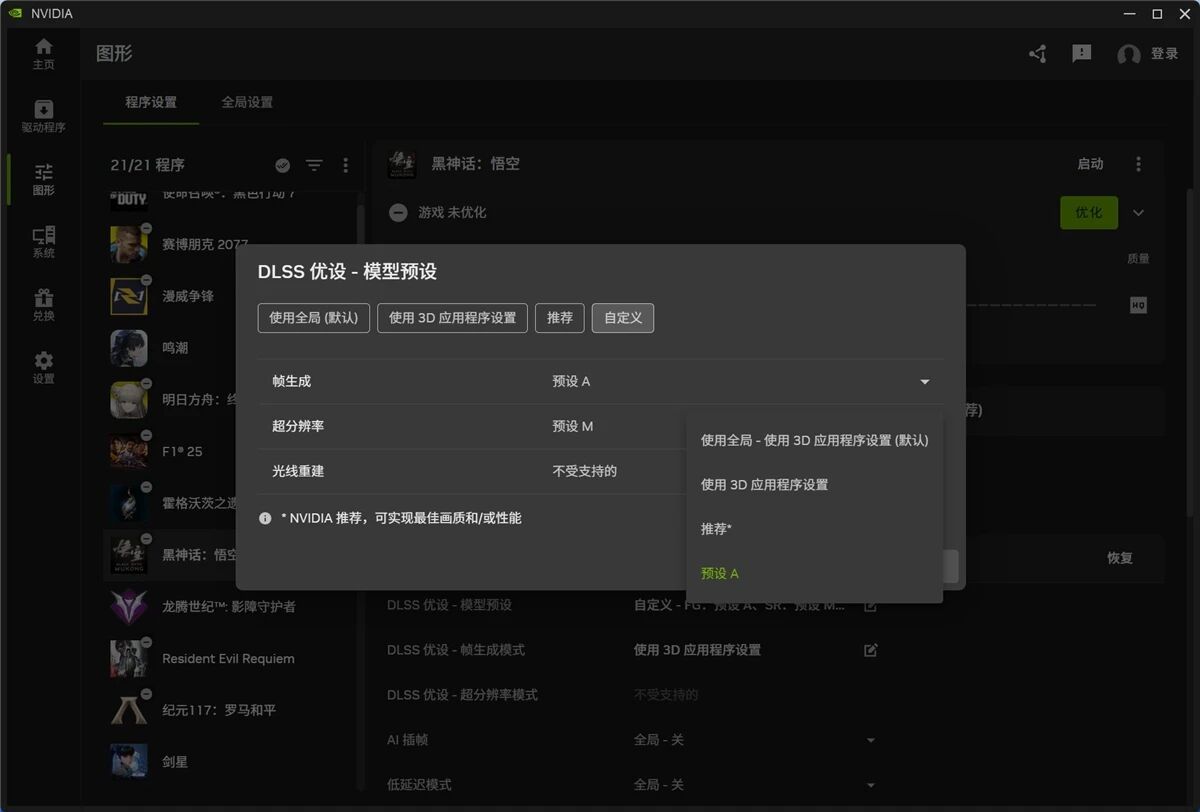Image resolution: width=1200 pixels, height=812 pixels.
Task: Open the 帧生成 preset dropdown
Action: tap(740, 382)
